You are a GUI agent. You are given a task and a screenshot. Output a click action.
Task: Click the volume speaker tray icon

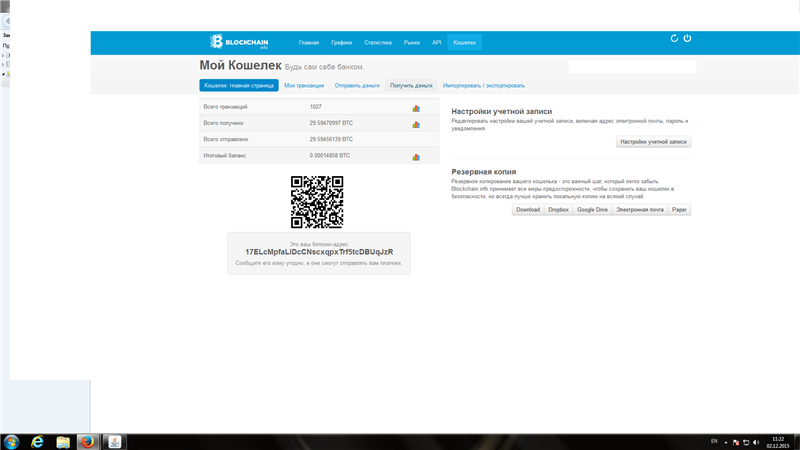pos(756,442)
